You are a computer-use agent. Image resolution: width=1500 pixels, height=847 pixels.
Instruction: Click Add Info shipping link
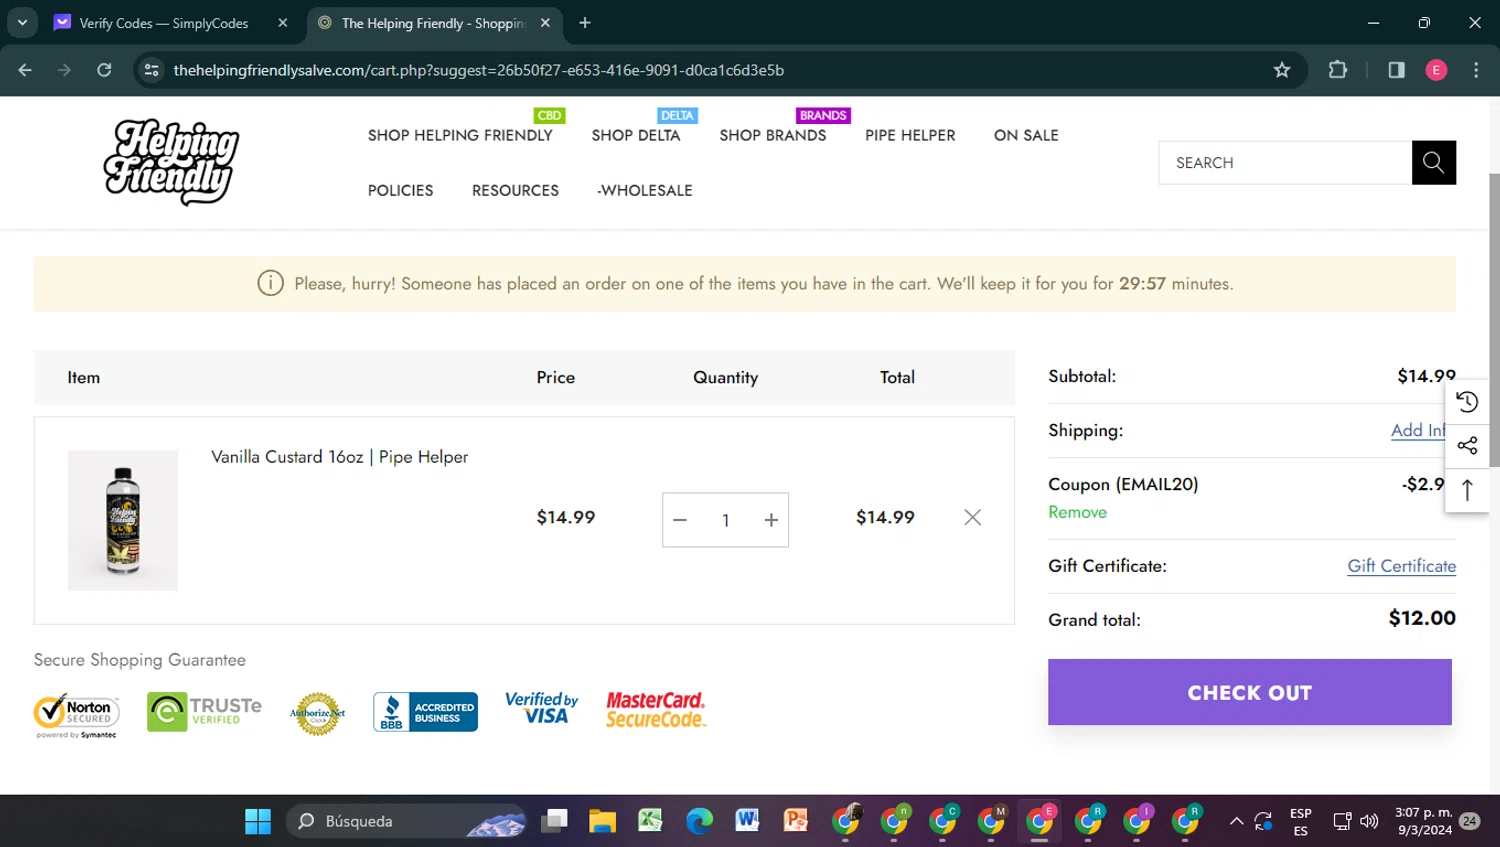[1418, 430]
